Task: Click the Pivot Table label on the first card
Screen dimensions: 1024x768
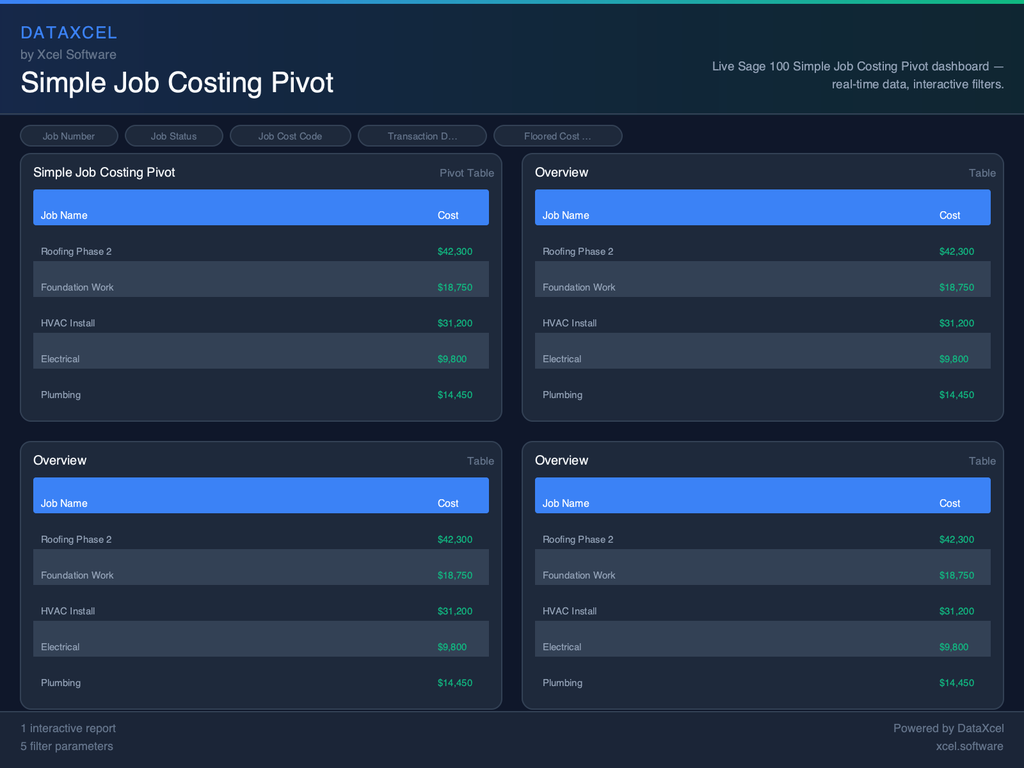Action: [x=466, y=172]
